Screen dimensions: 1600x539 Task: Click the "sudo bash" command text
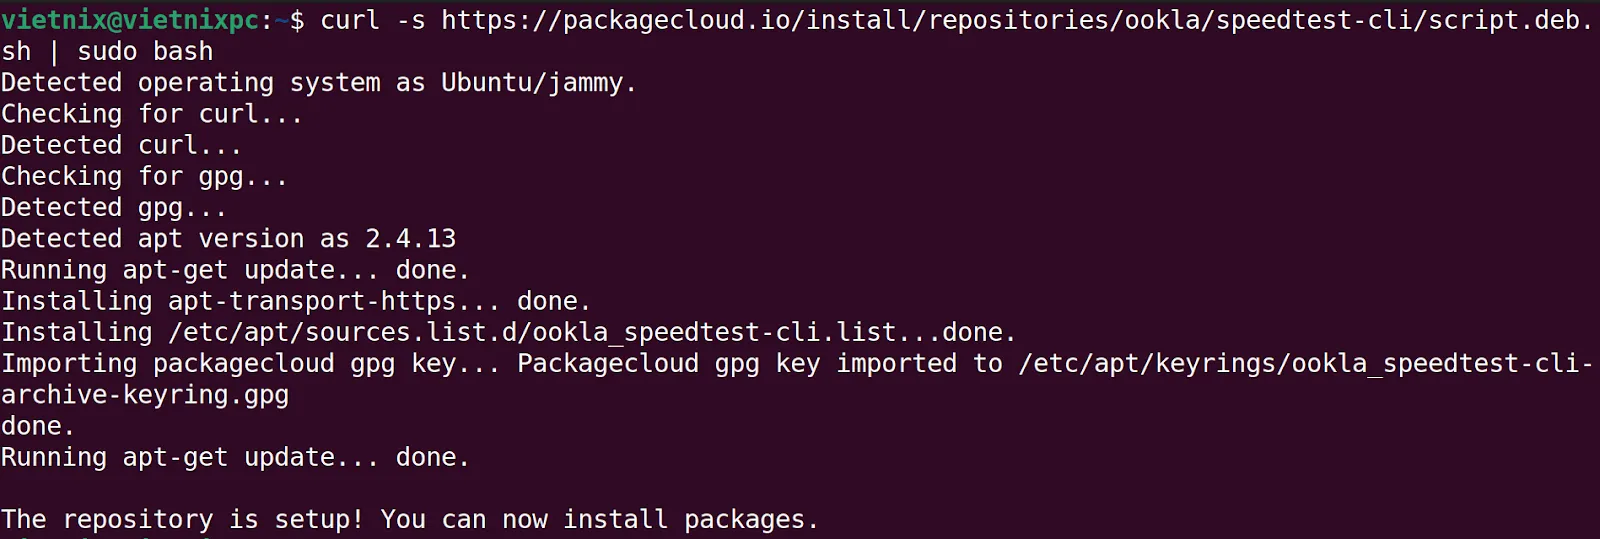pos(145,51)
